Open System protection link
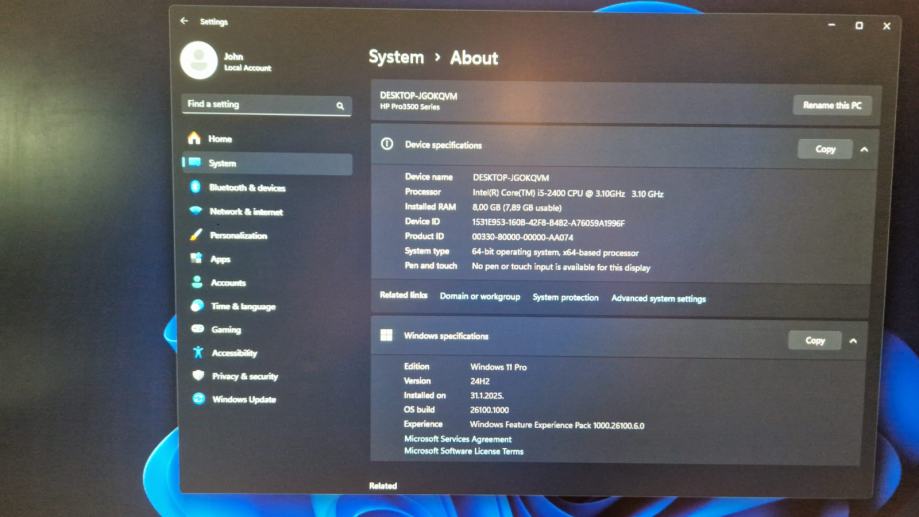Image resolution: width=919 pixels, height=517 pixels. click(x=566, y=297)
